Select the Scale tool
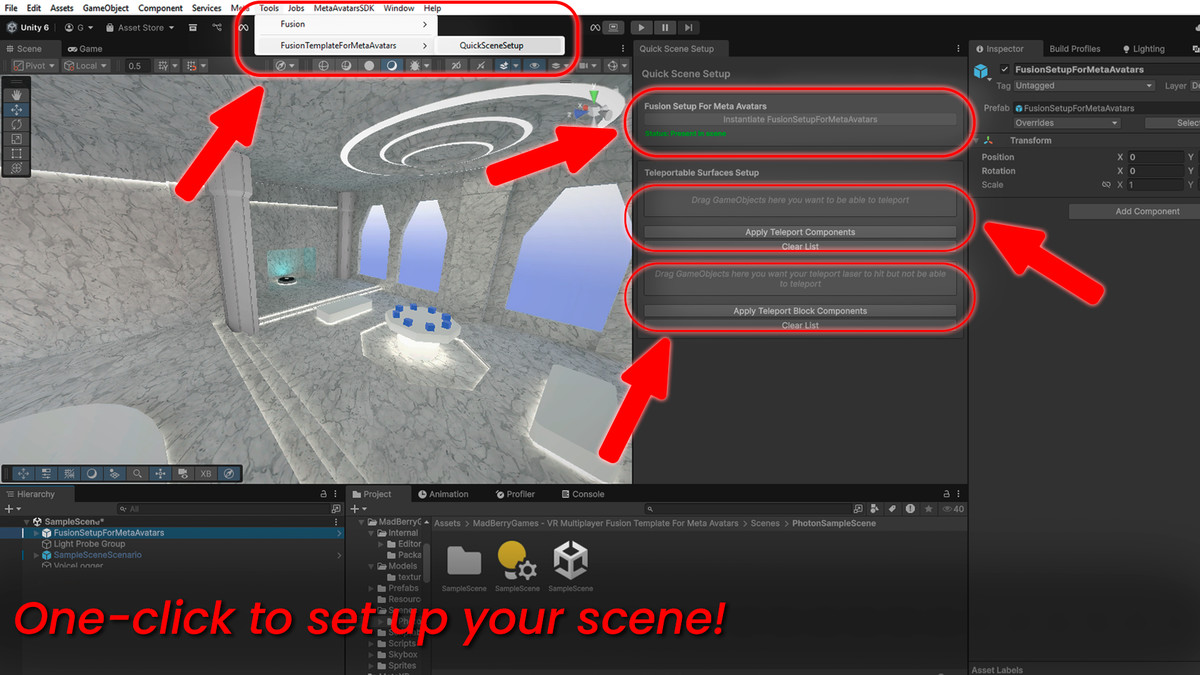The height and width of the screenshot is (675, 1200). point(16,139)
